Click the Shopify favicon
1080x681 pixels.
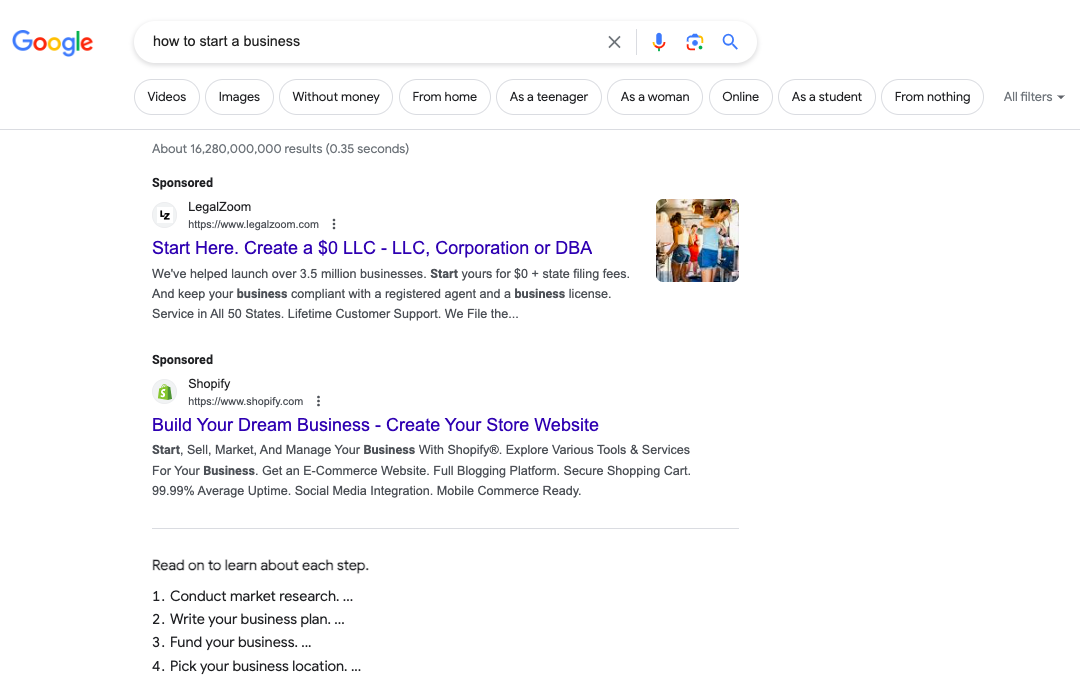[x=165, y=392]
